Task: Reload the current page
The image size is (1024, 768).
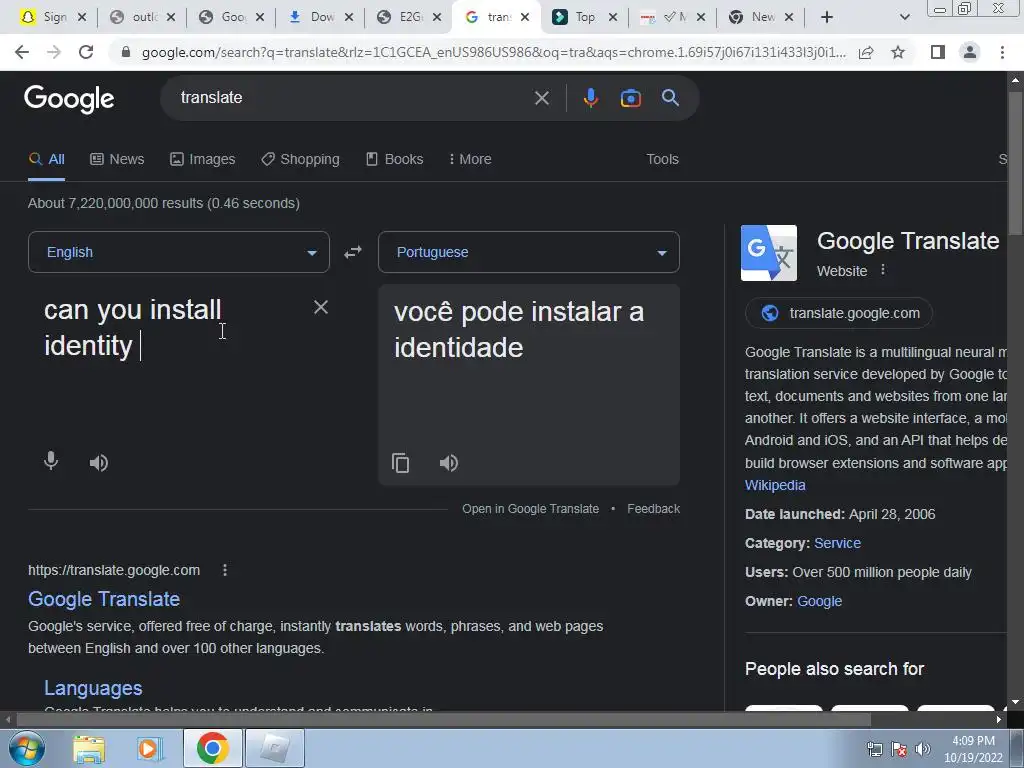Action: pos(86,52)
